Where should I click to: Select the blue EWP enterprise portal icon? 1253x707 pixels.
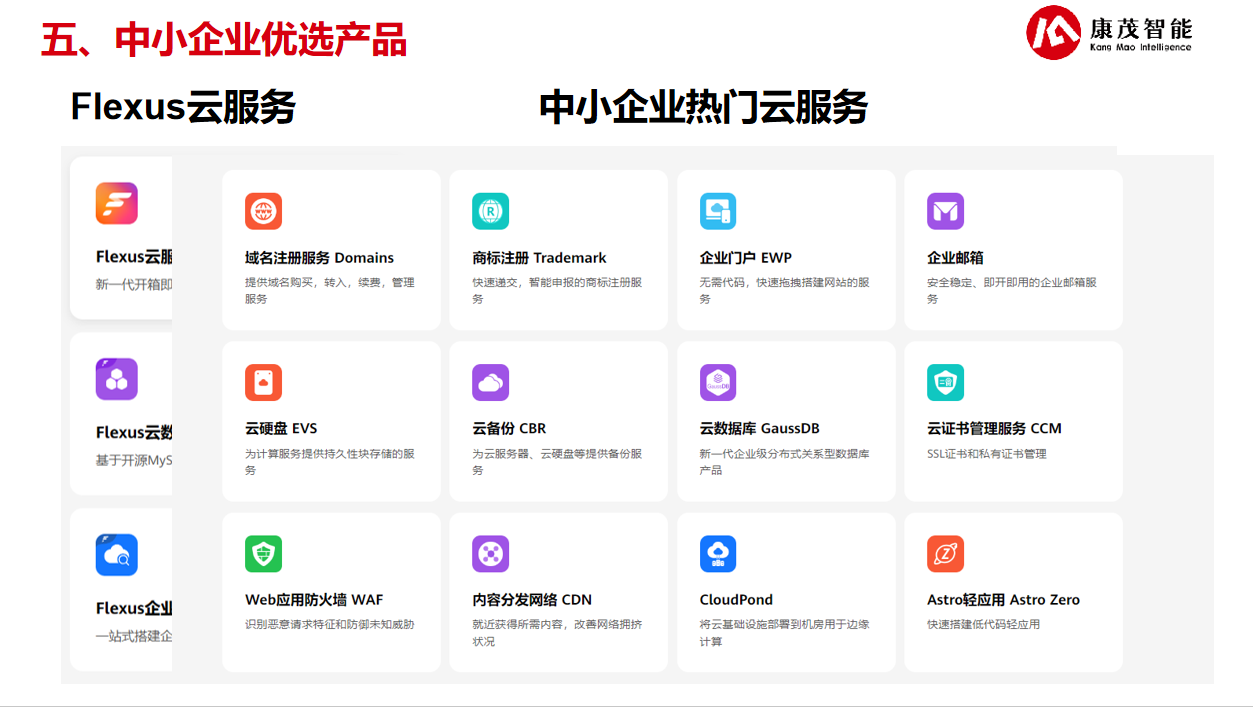(x=717, y=211)
